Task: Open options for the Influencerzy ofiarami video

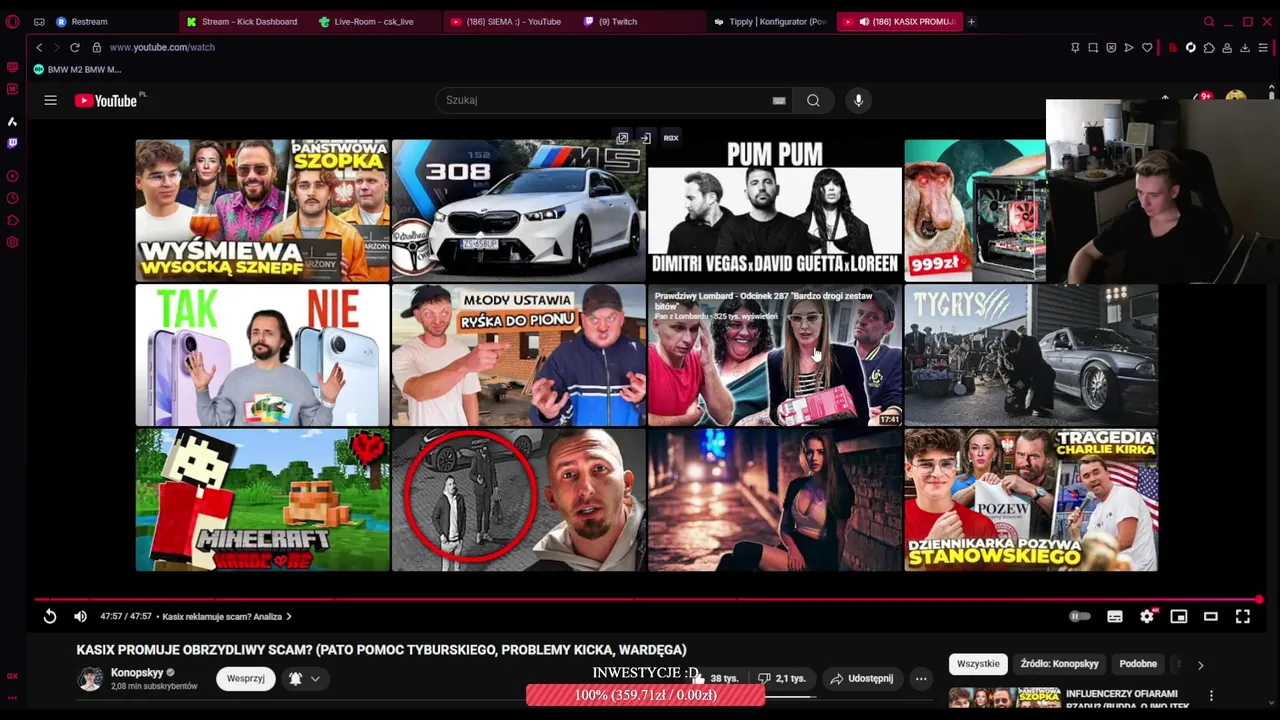Action: (x=1211, y=696)
